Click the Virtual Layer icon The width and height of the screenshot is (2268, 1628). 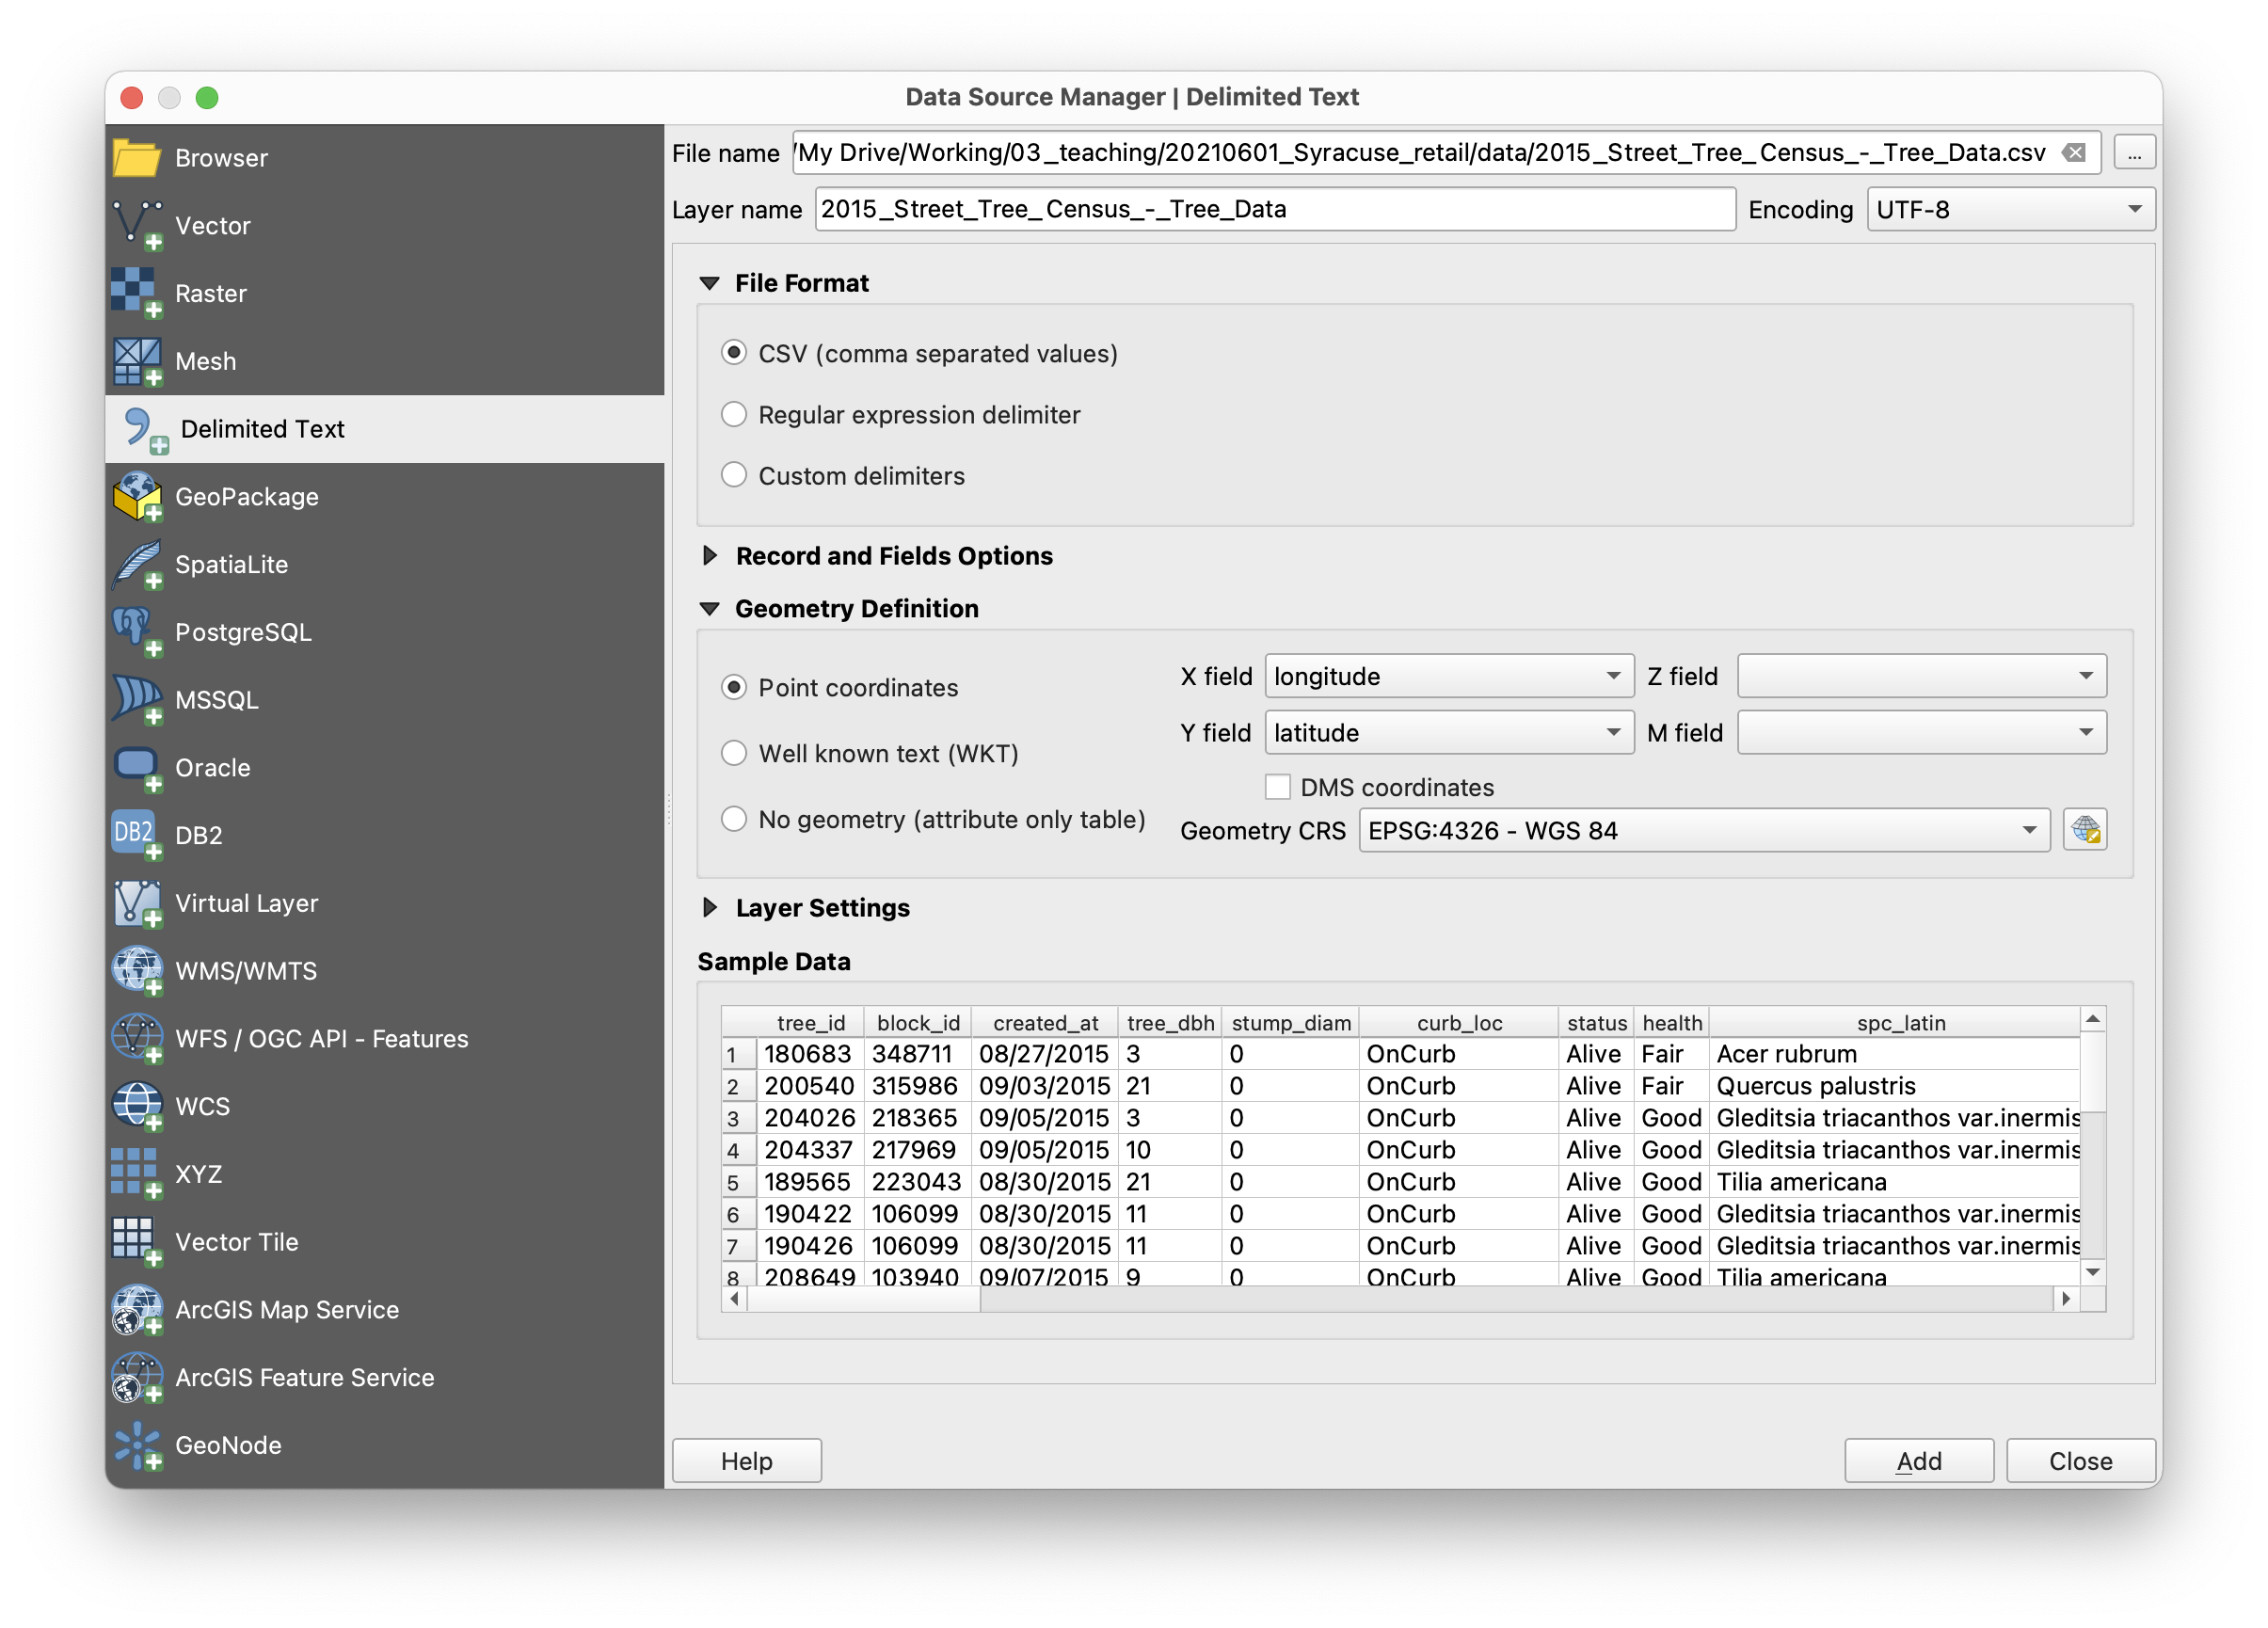[x=136, y=903]
